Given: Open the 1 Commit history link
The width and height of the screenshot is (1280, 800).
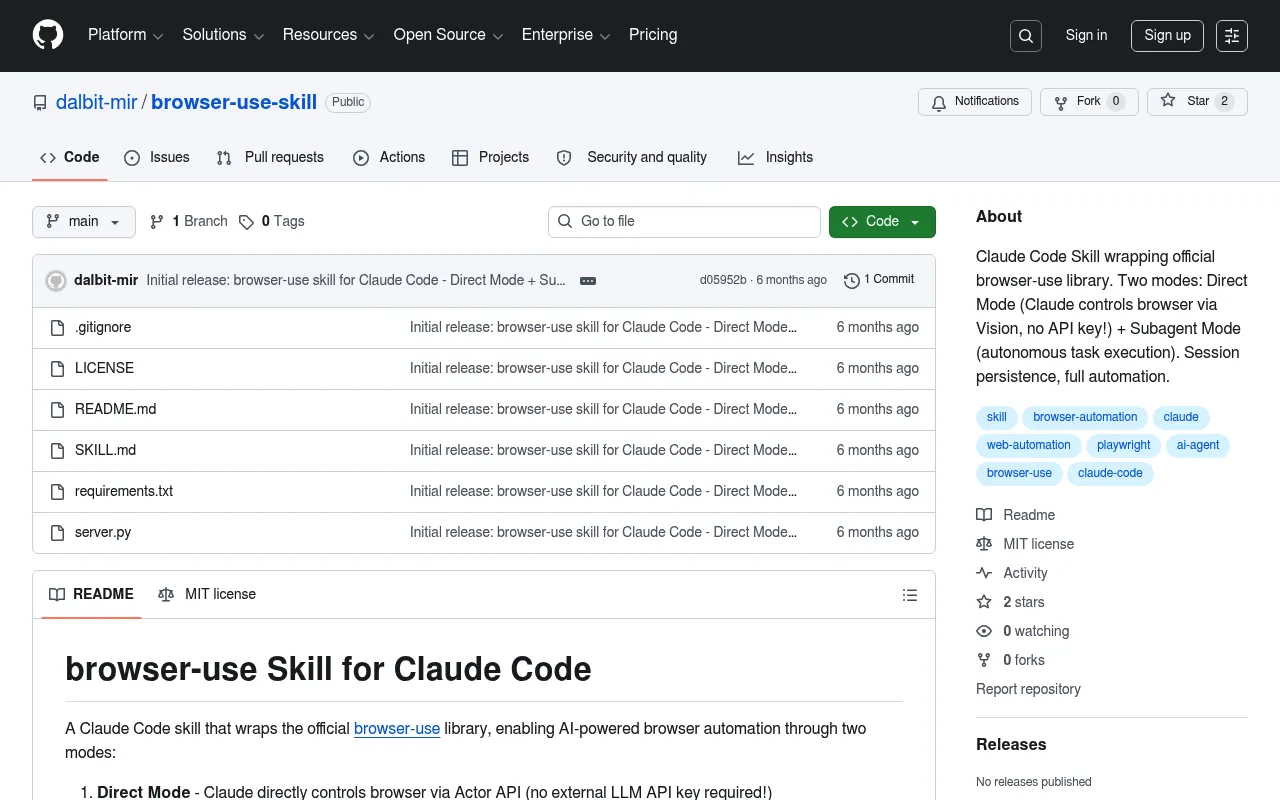Looking at the screenshot, I should tap(879, 280).
